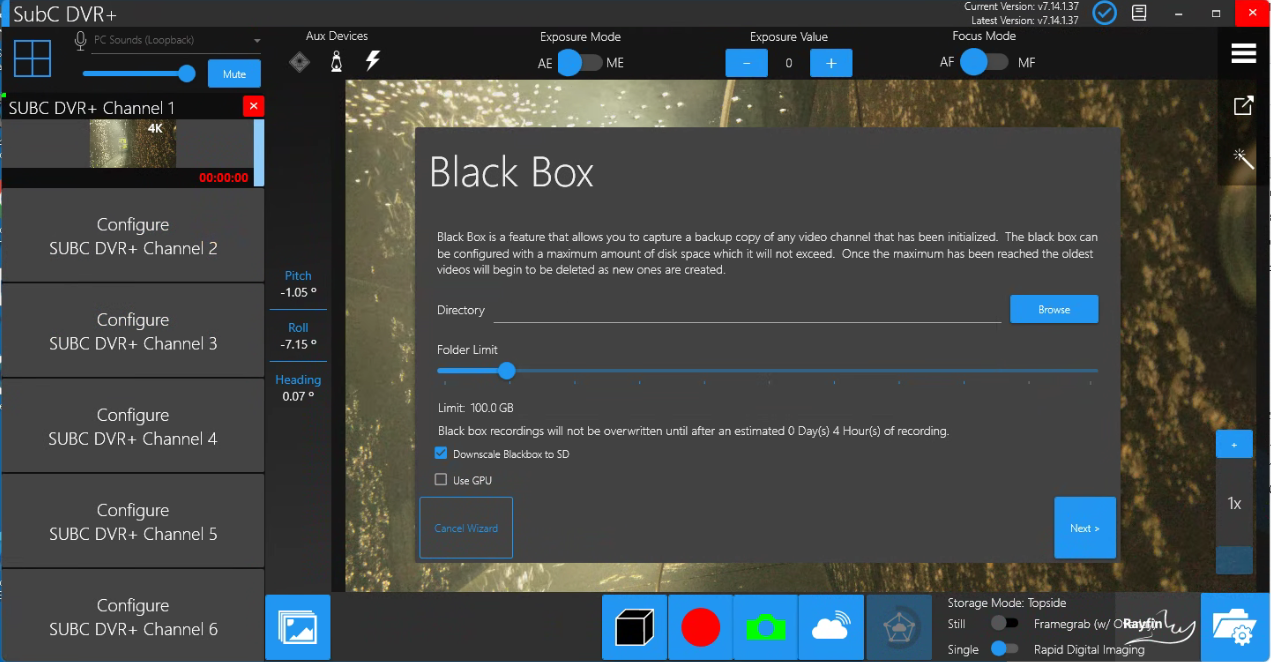Toggle Still / Framegrab switch

coord(1004,623)
